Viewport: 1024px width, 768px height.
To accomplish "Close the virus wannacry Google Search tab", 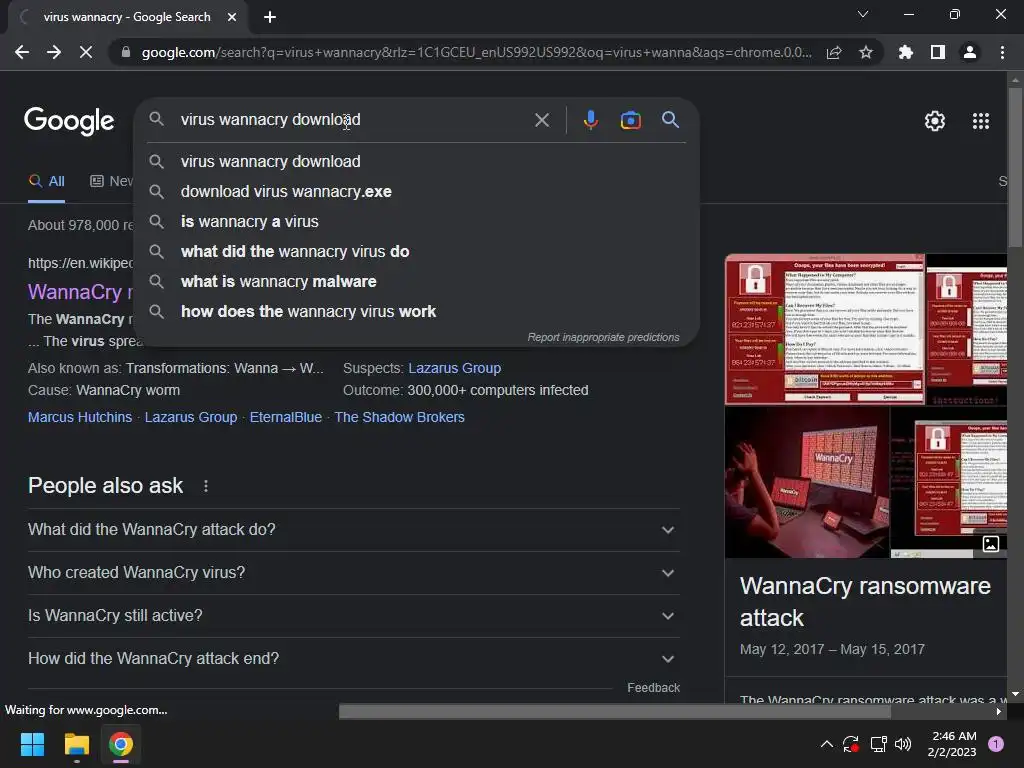I will tap(232, 17).
